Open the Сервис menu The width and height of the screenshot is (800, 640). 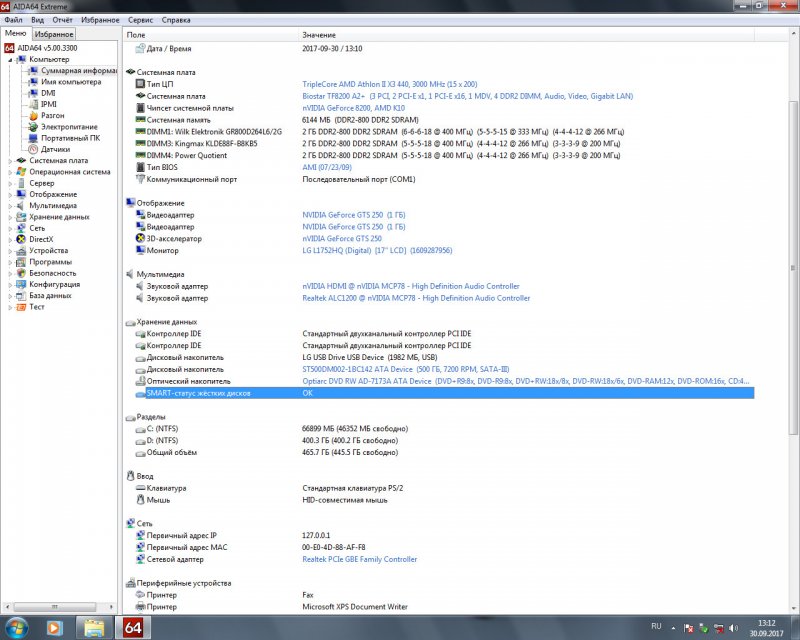tap(141, 20)
